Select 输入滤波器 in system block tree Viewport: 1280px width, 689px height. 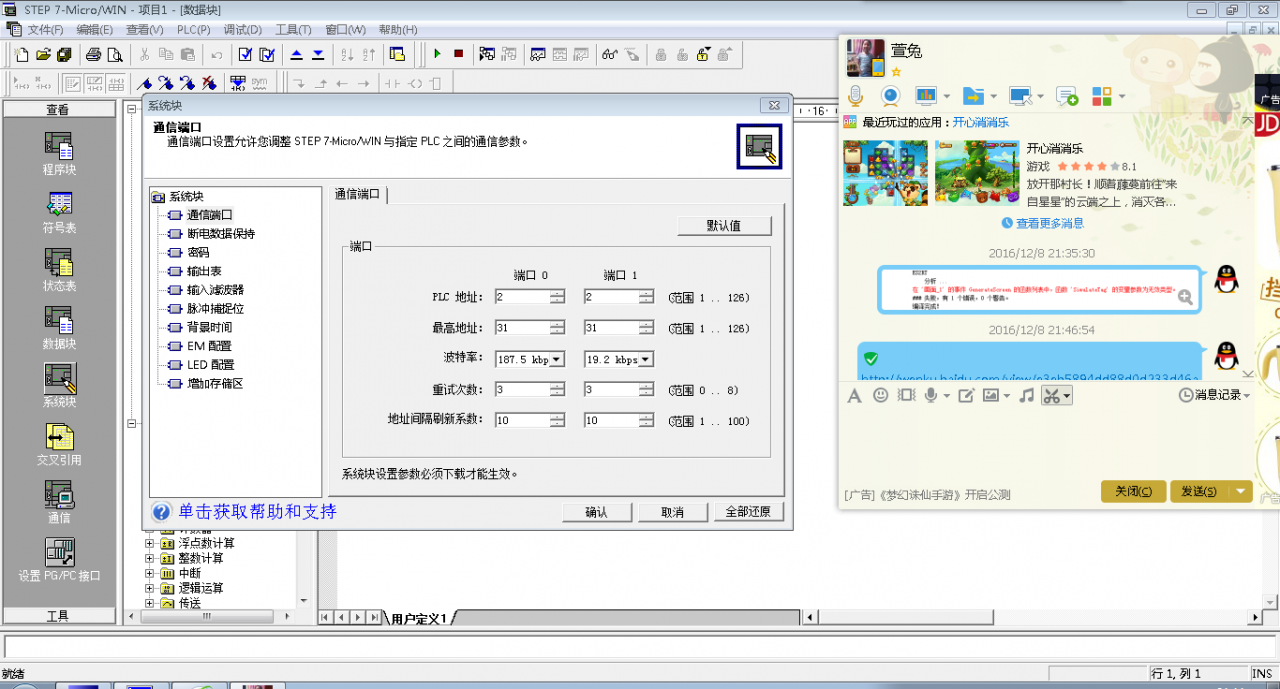click(215, 290)
